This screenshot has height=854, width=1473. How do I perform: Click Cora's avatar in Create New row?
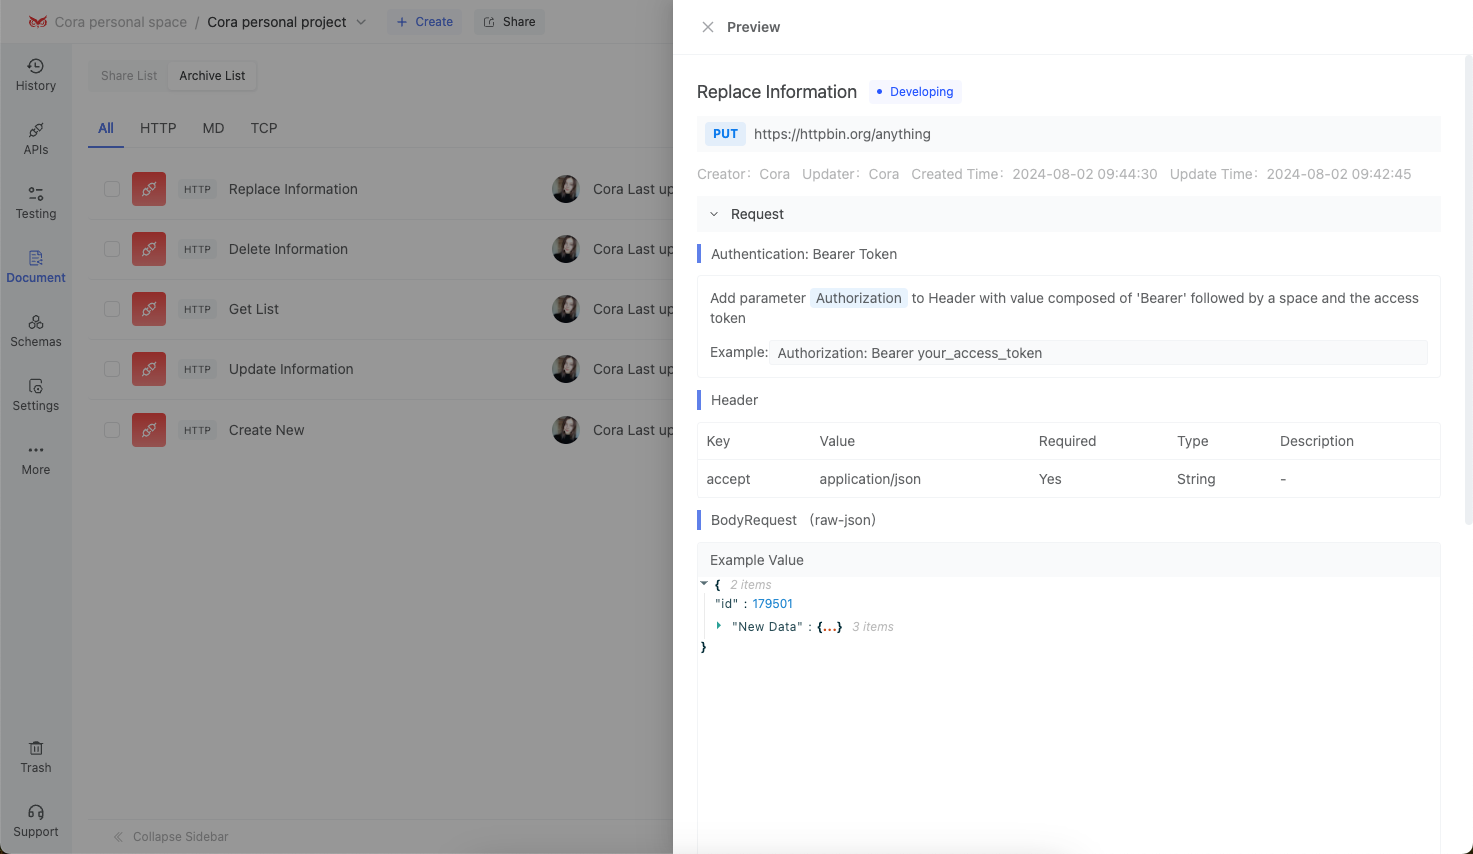click(x=566, y=430)
